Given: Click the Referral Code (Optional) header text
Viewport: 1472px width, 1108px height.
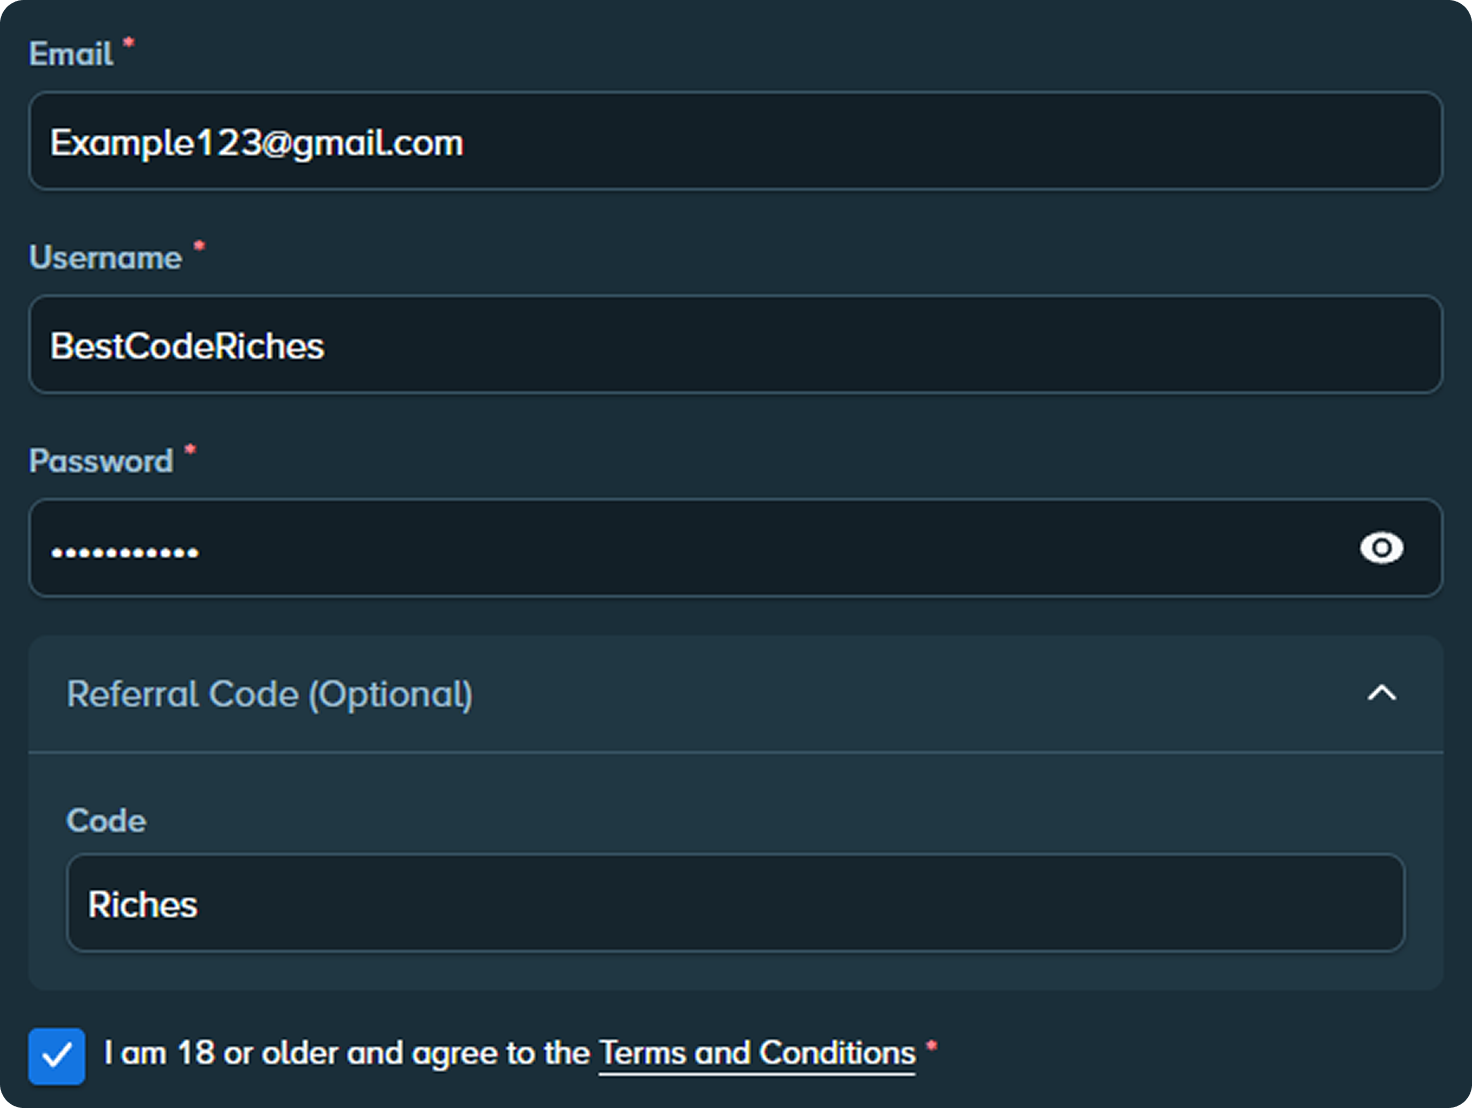Looking at the screenshot, I should (269, 694).
